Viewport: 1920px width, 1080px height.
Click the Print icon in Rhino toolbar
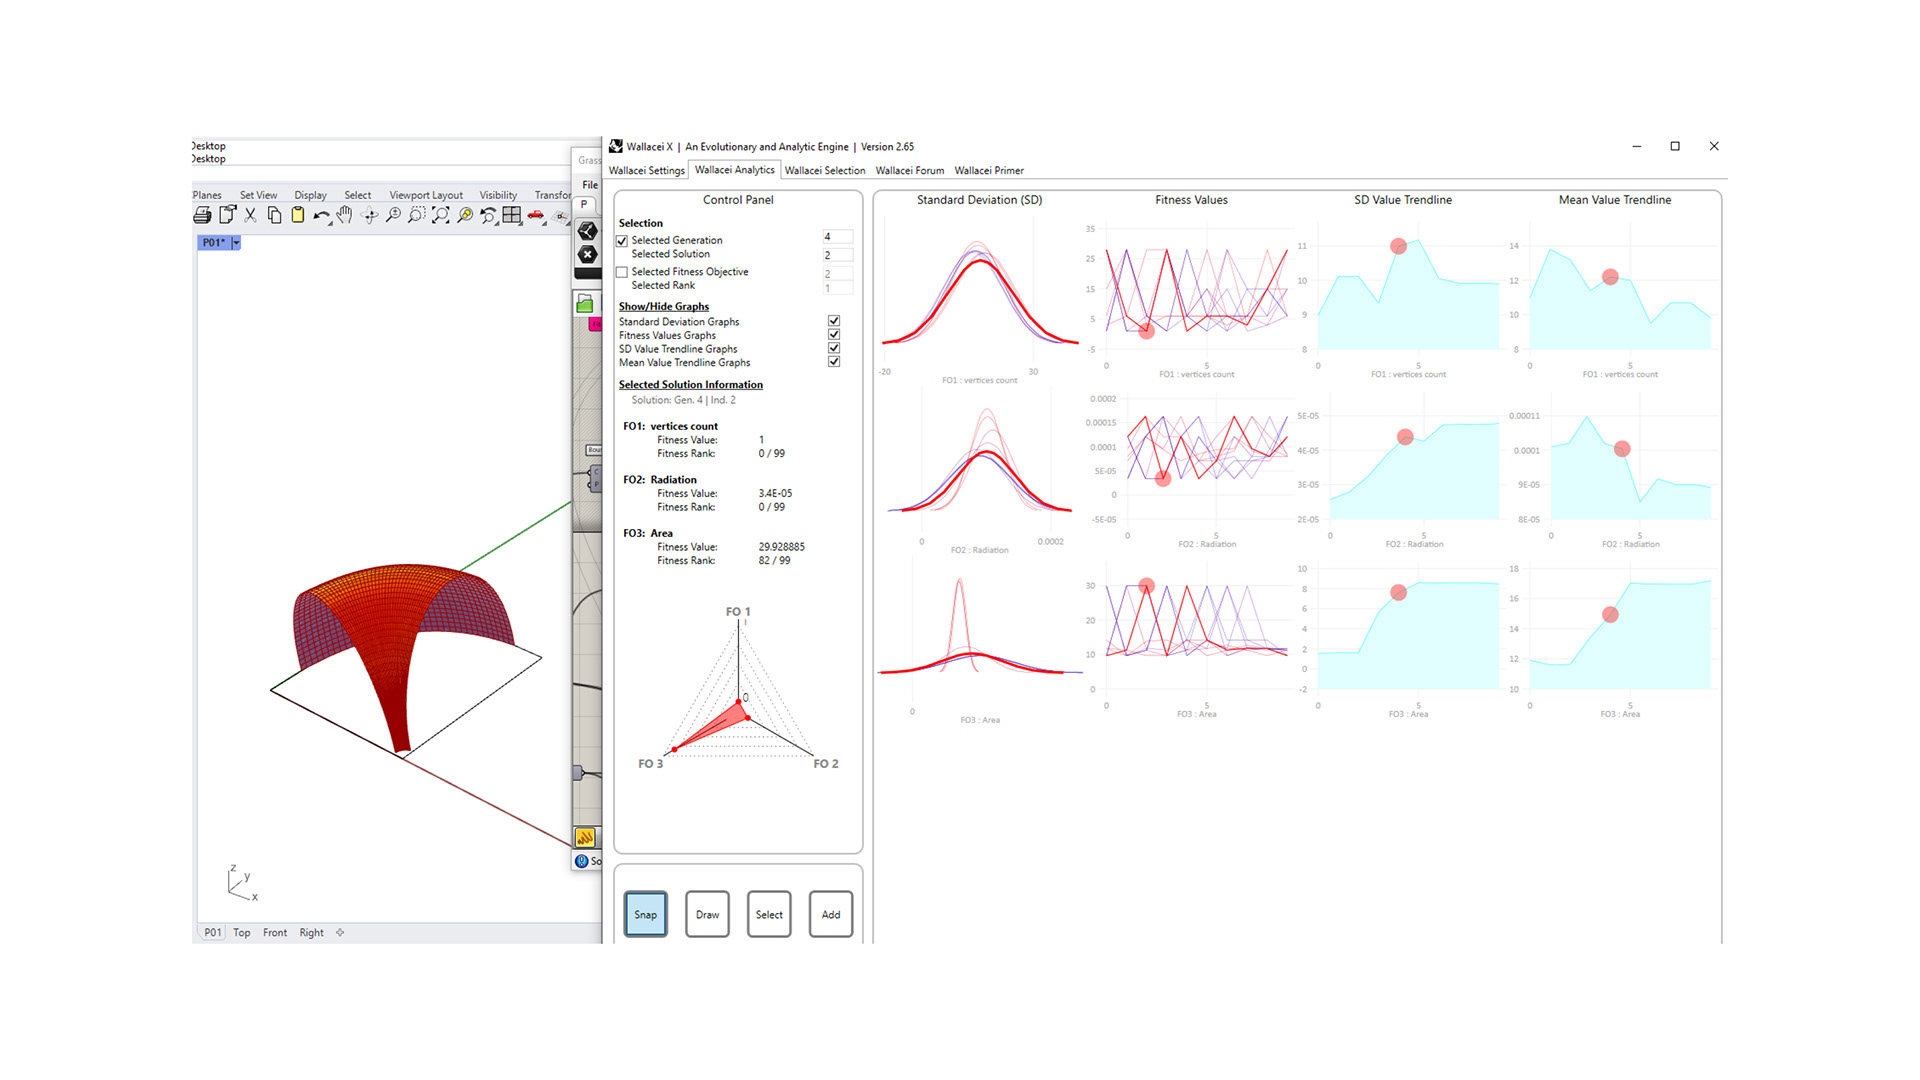pos(202,215)
